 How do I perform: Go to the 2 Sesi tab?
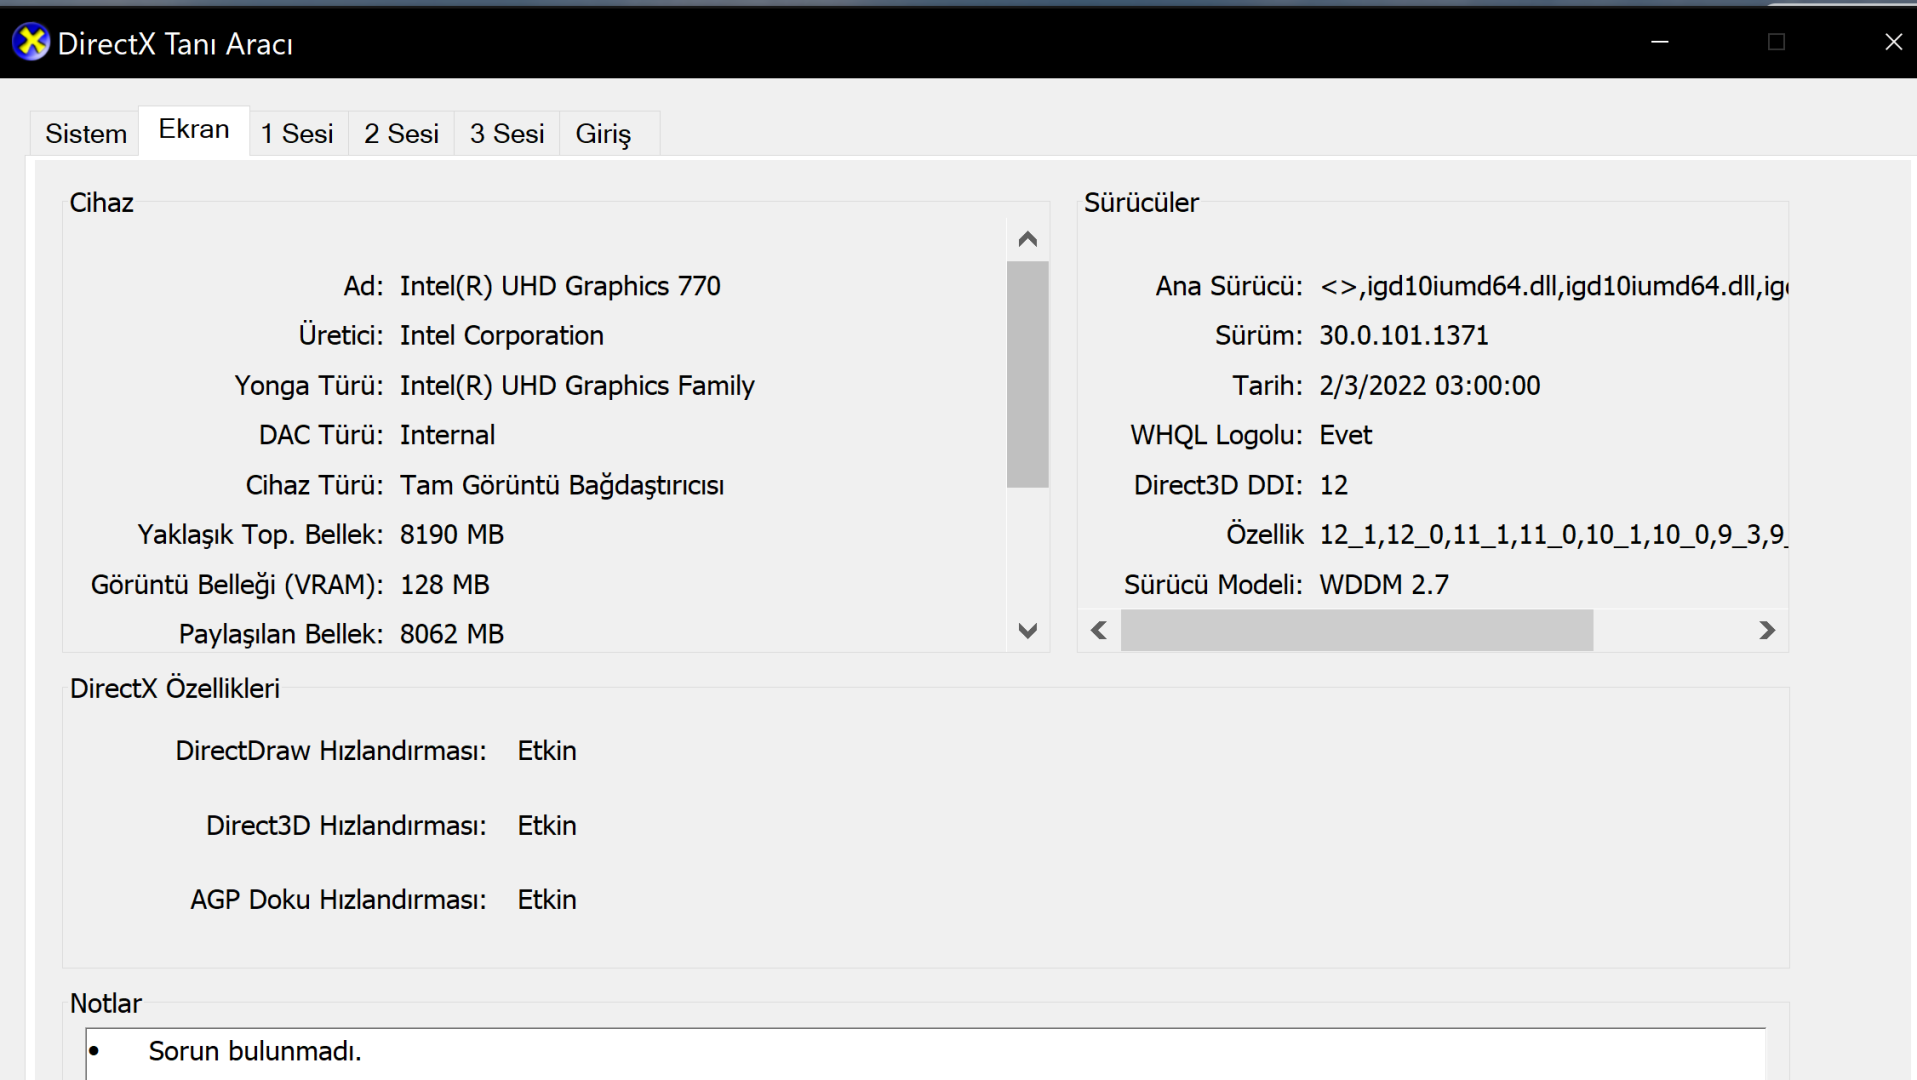[401, 134]
